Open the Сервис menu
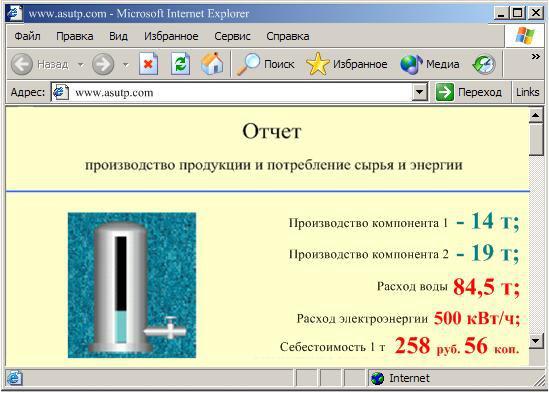 232,36
